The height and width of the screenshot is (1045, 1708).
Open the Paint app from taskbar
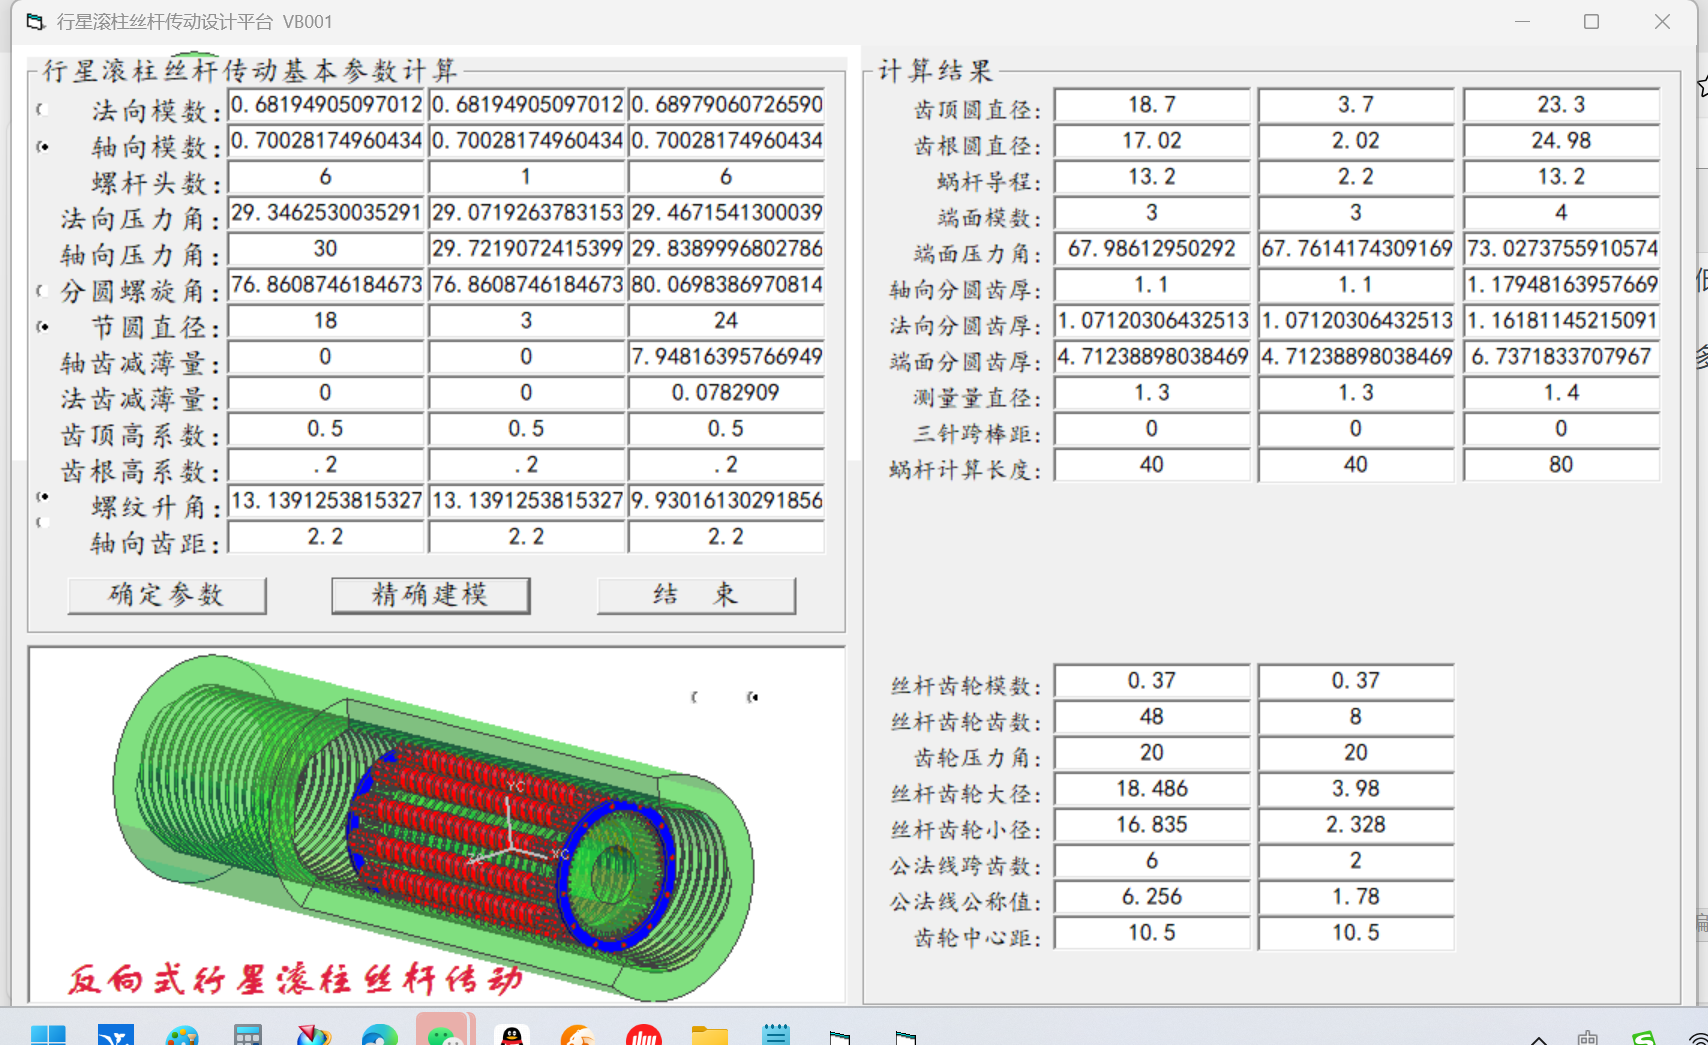click(x=182, y=1035)
